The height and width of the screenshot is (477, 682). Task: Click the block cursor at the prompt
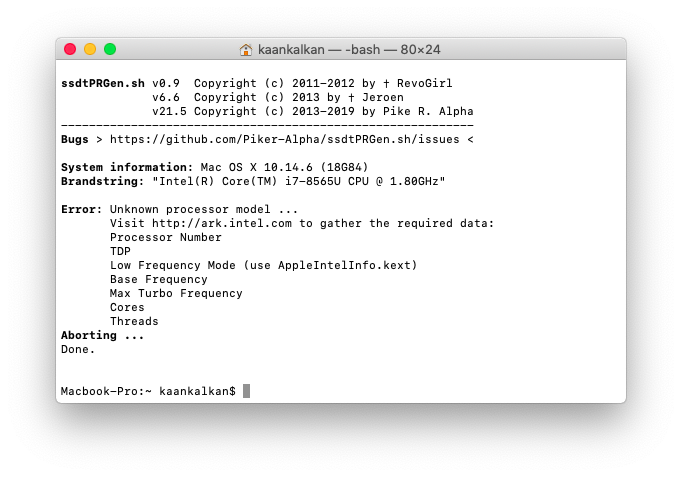click(246, 391)
